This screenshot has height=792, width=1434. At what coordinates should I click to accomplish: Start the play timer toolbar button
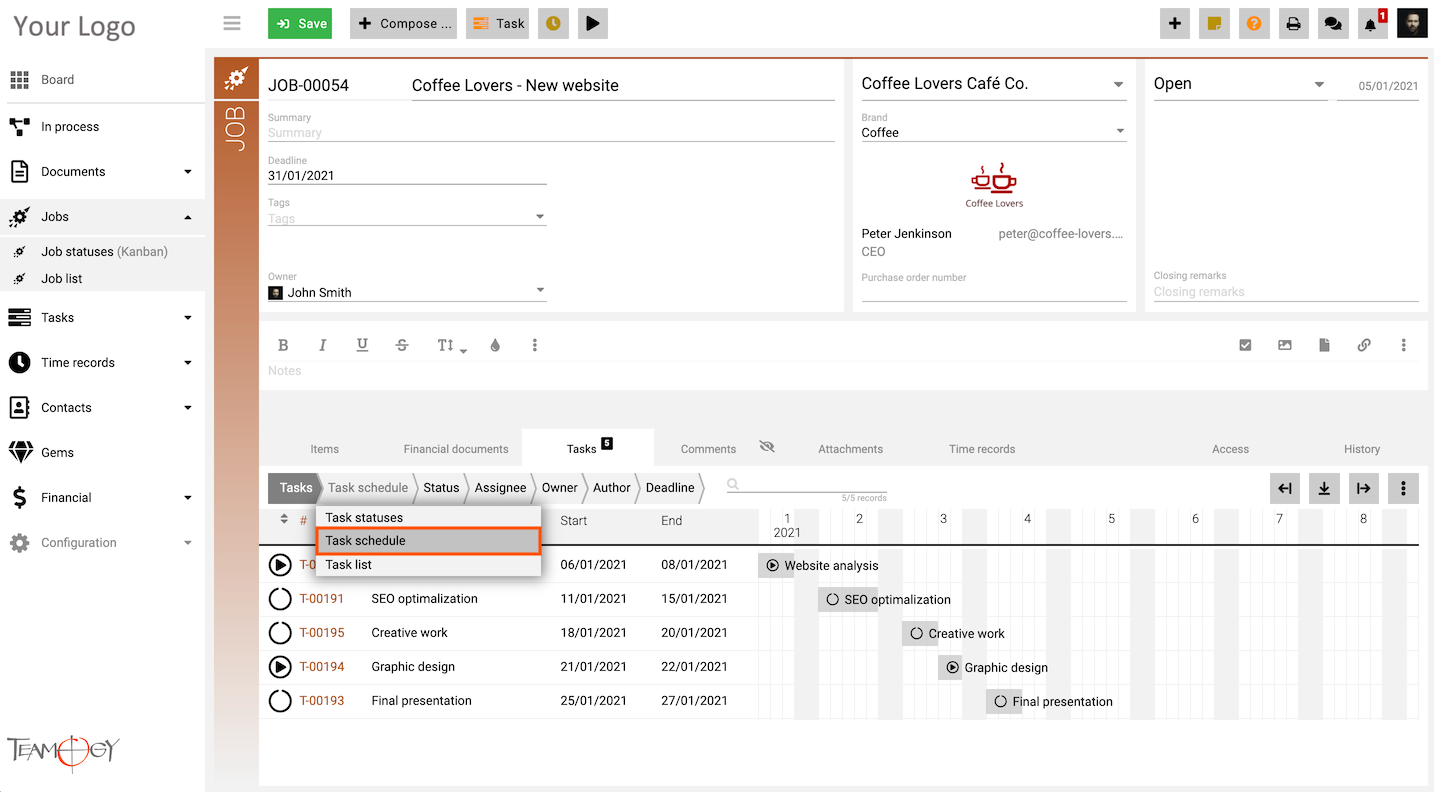tap(593, 23)
